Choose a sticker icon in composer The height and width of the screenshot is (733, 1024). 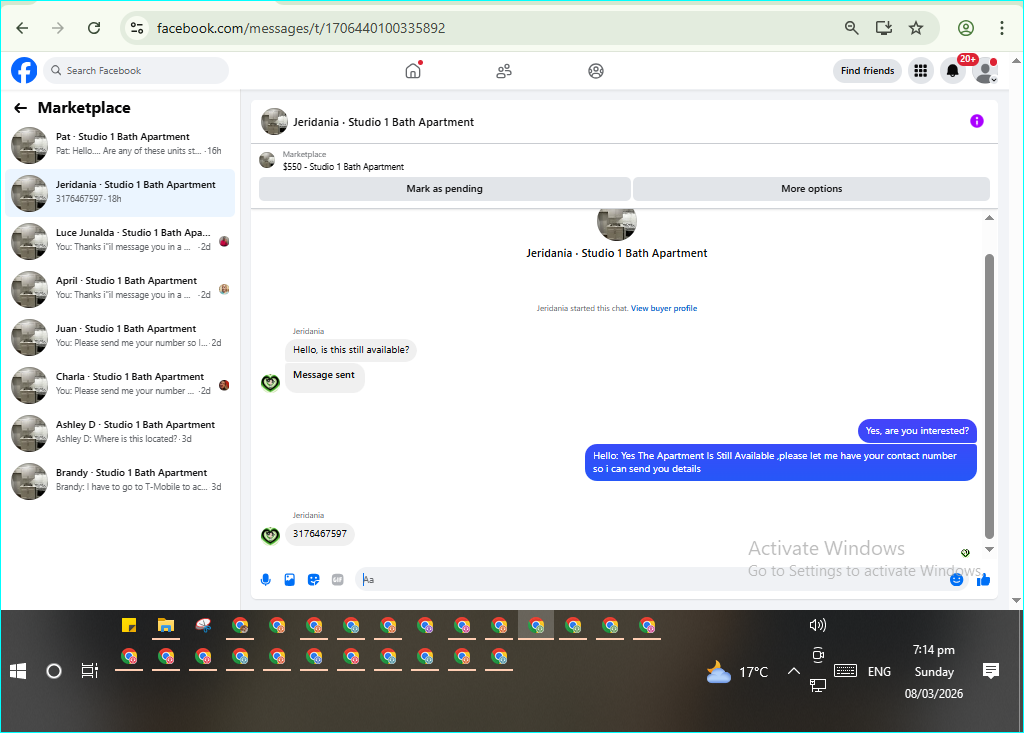click(x=313, y=579)
